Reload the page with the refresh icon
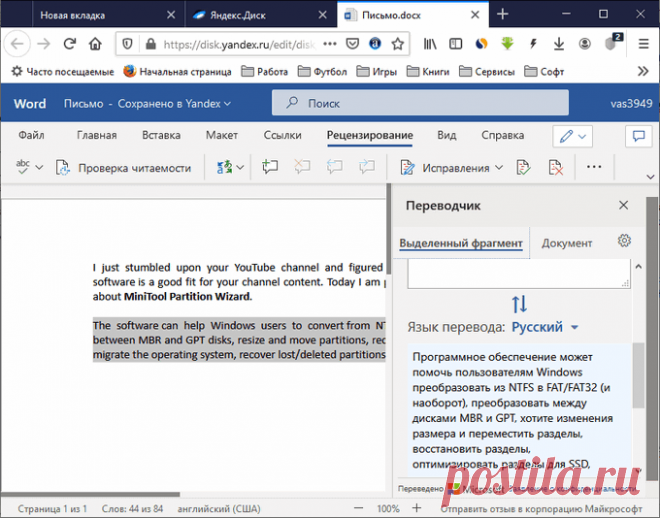This screenshot has width=660, height=518. pyautogui.click(x=69, y=44)
